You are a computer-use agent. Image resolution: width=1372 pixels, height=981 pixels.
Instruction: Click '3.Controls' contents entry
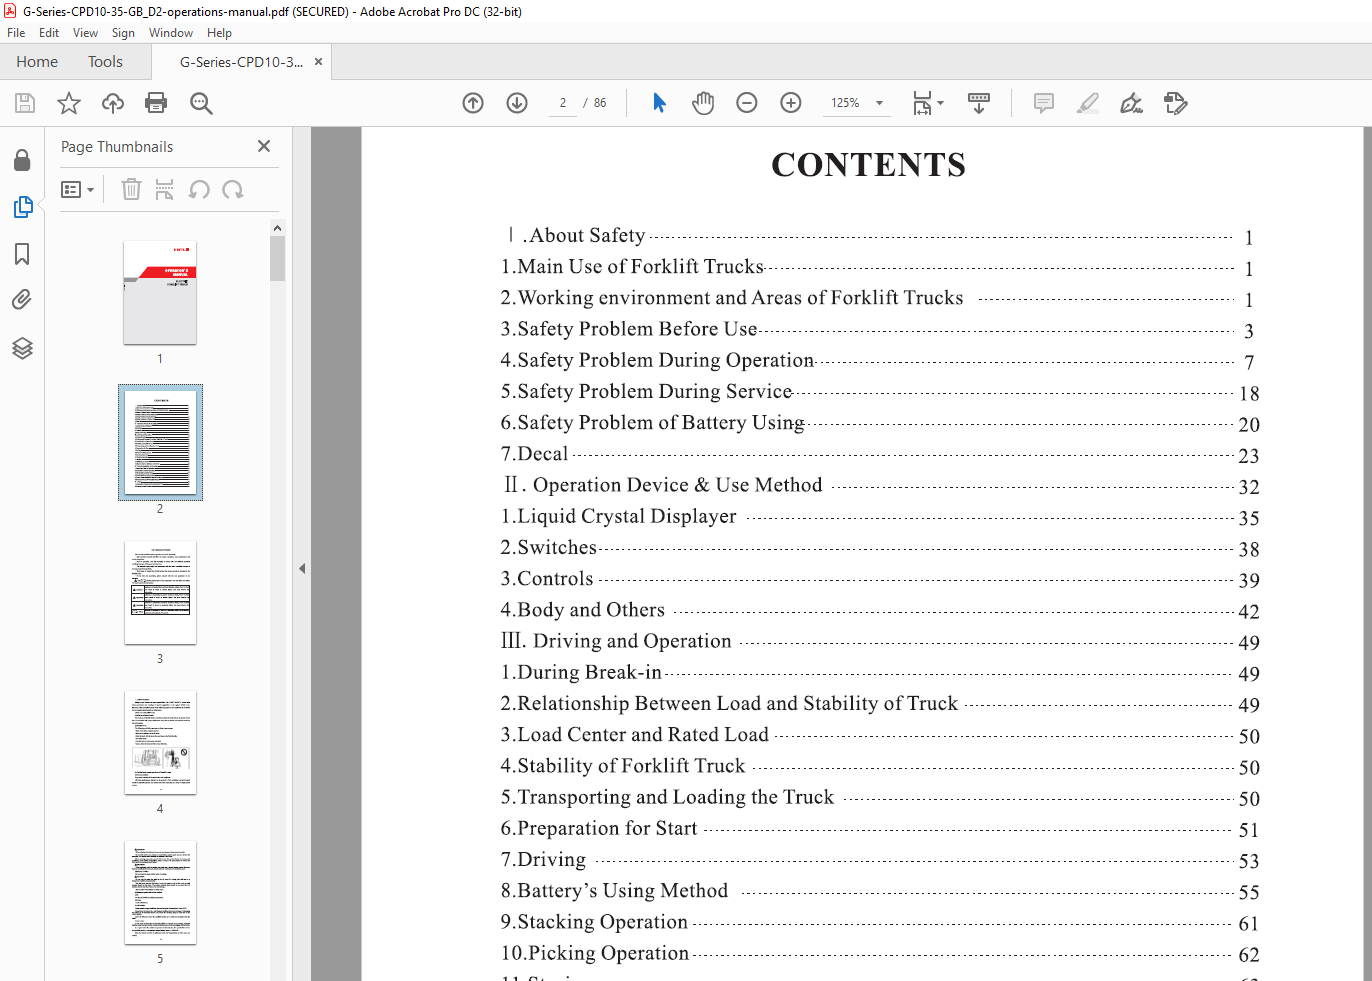(x=547, y=579)
